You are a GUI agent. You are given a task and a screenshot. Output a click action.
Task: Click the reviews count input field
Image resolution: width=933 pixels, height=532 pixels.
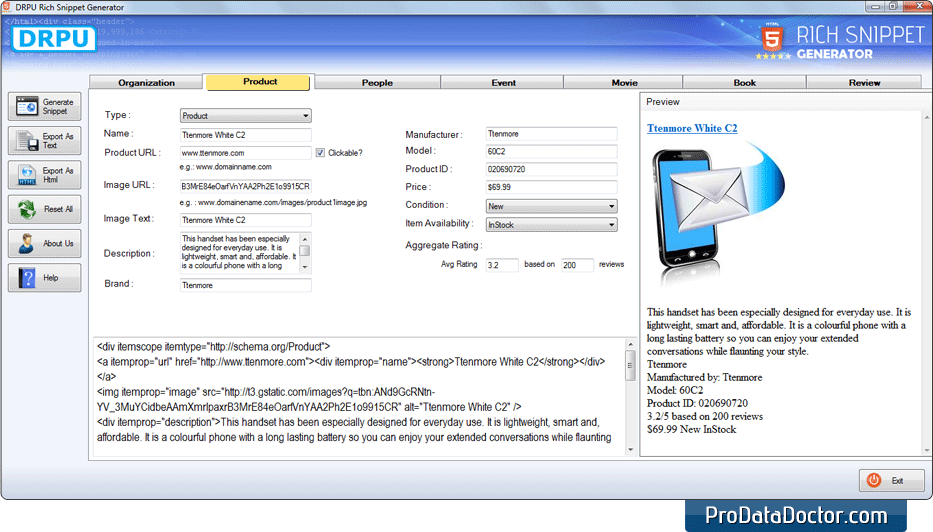click(577, 265)
